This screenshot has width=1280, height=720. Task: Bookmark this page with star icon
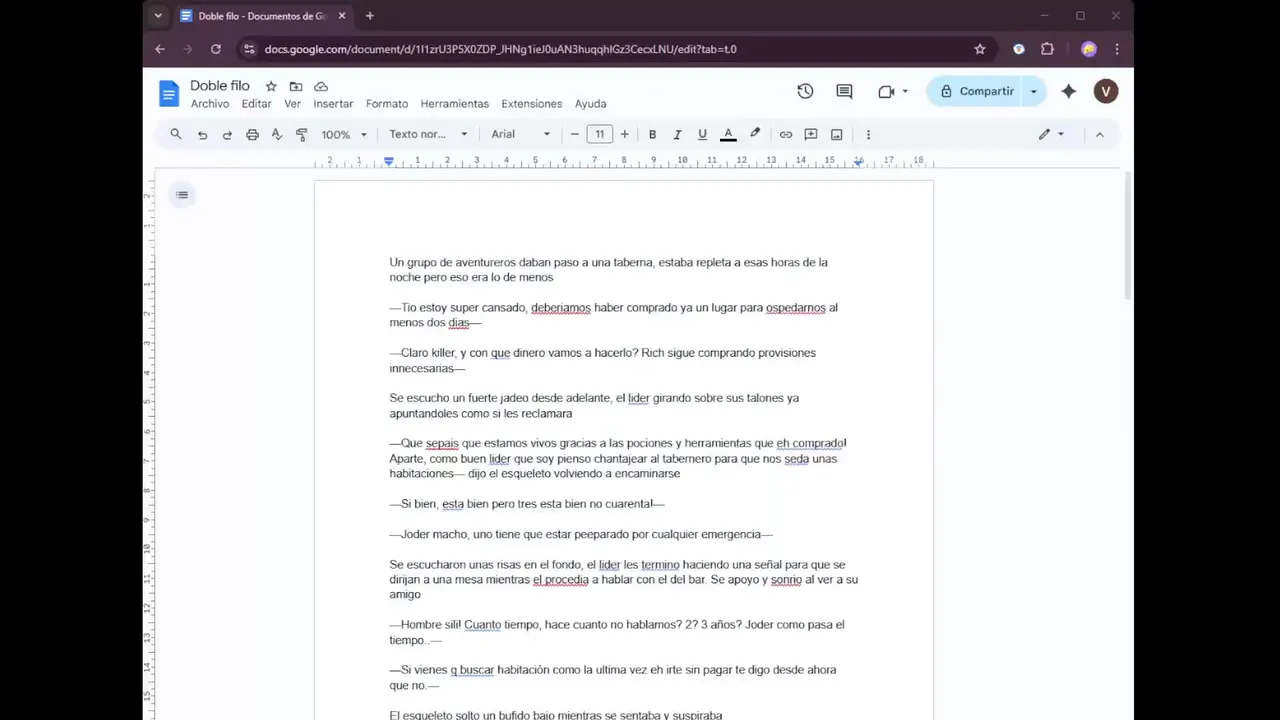tap(980, 49)
